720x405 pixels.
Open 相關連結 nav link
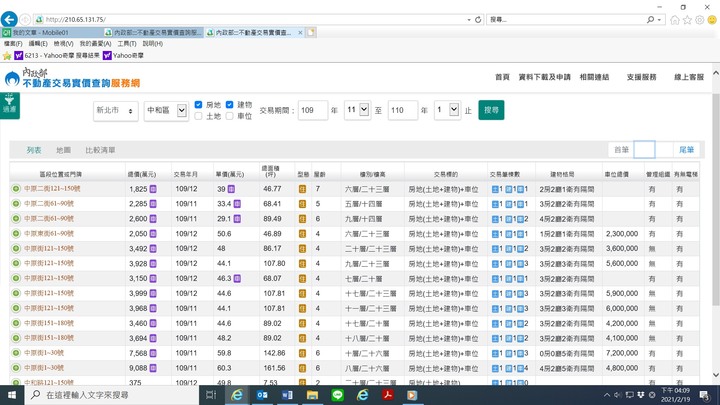pyautogui.click(x=594, y=77)
